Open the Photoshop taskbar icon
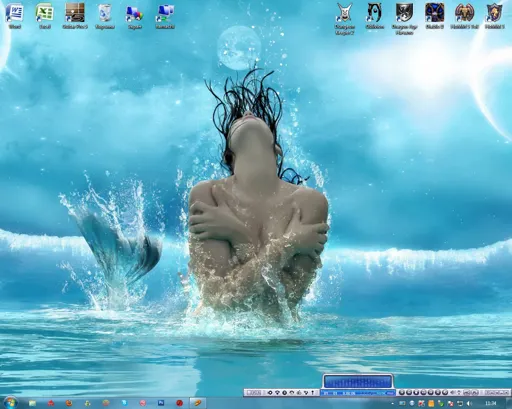512x409 pixels. (x=161, y=403)
